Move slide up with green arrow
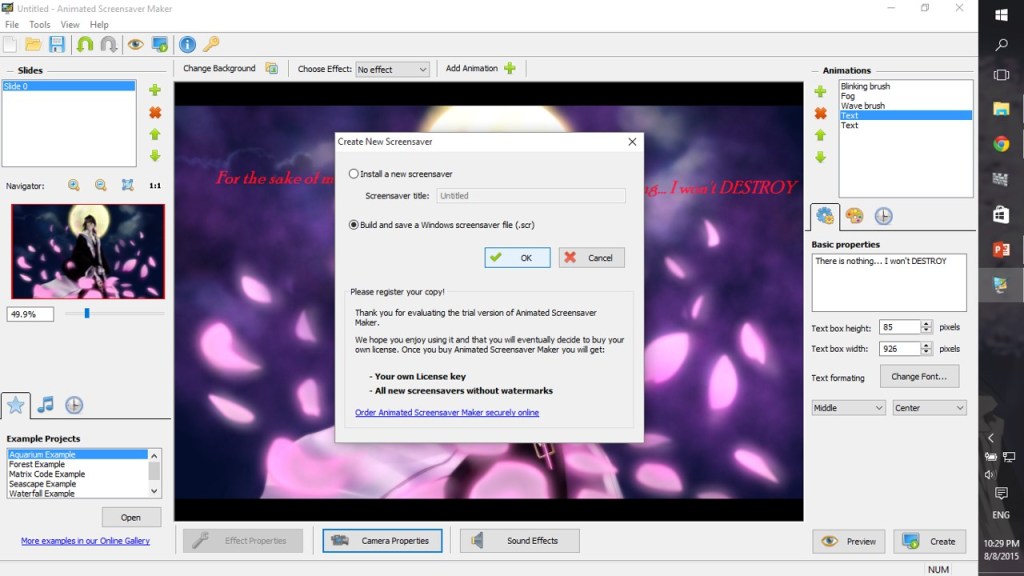Viewport: 1024px width, 576px height. pos(155,134)
